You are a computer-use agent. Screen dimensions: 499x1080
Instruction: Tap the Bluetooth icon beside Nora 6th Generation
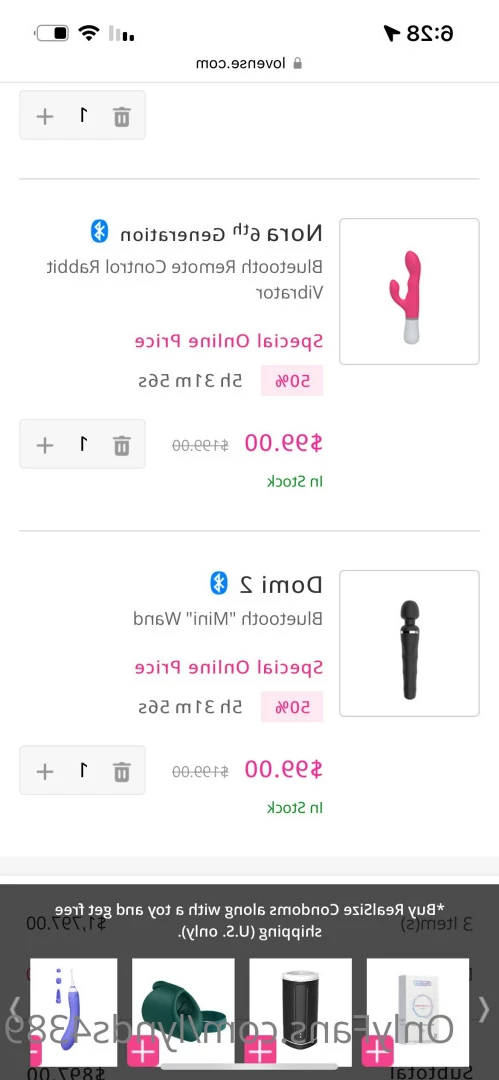point(100,232)
